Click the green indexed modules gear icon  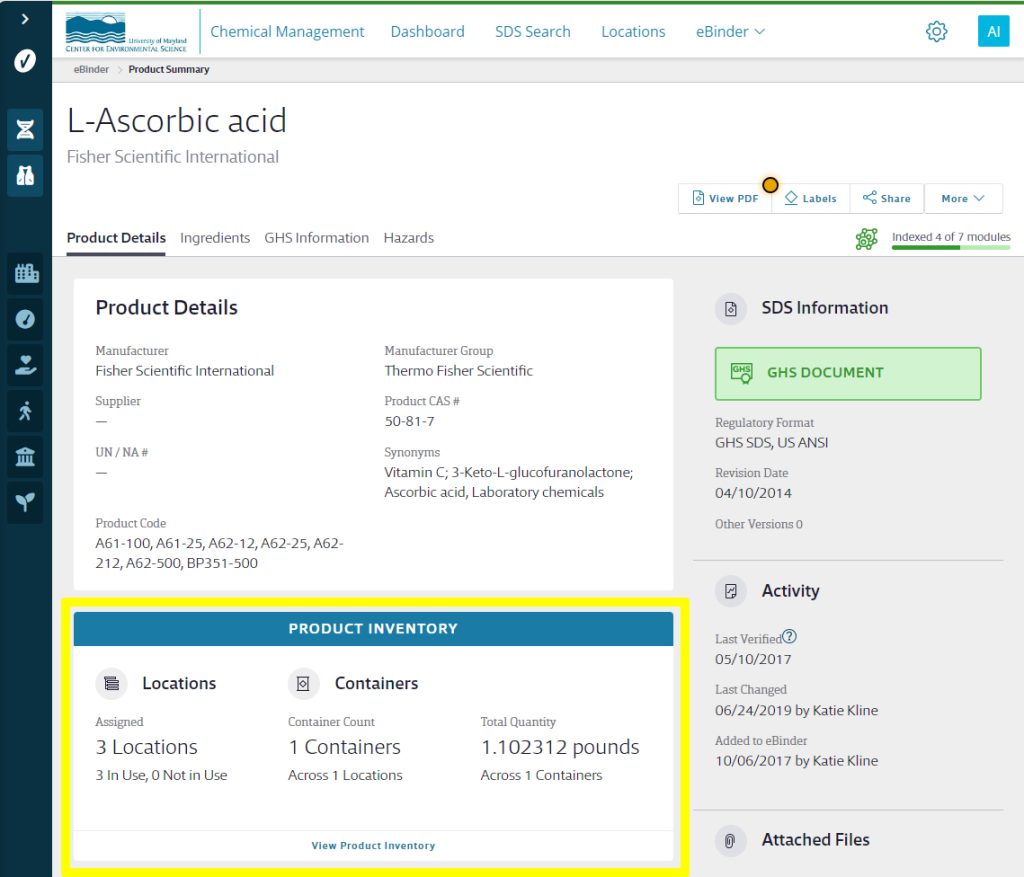(x=867, y=239)
